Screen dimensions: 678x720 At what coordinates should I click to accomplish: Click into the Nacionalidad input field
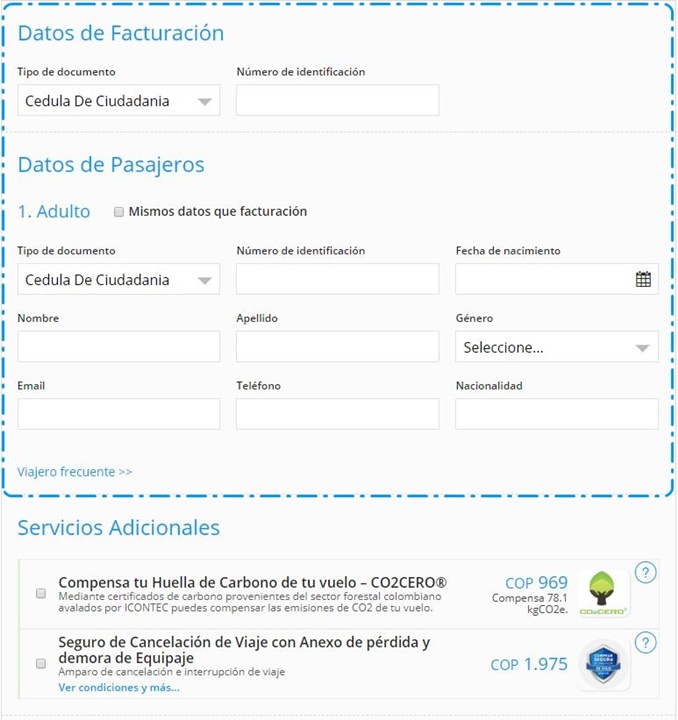click(x=557, y=414)
